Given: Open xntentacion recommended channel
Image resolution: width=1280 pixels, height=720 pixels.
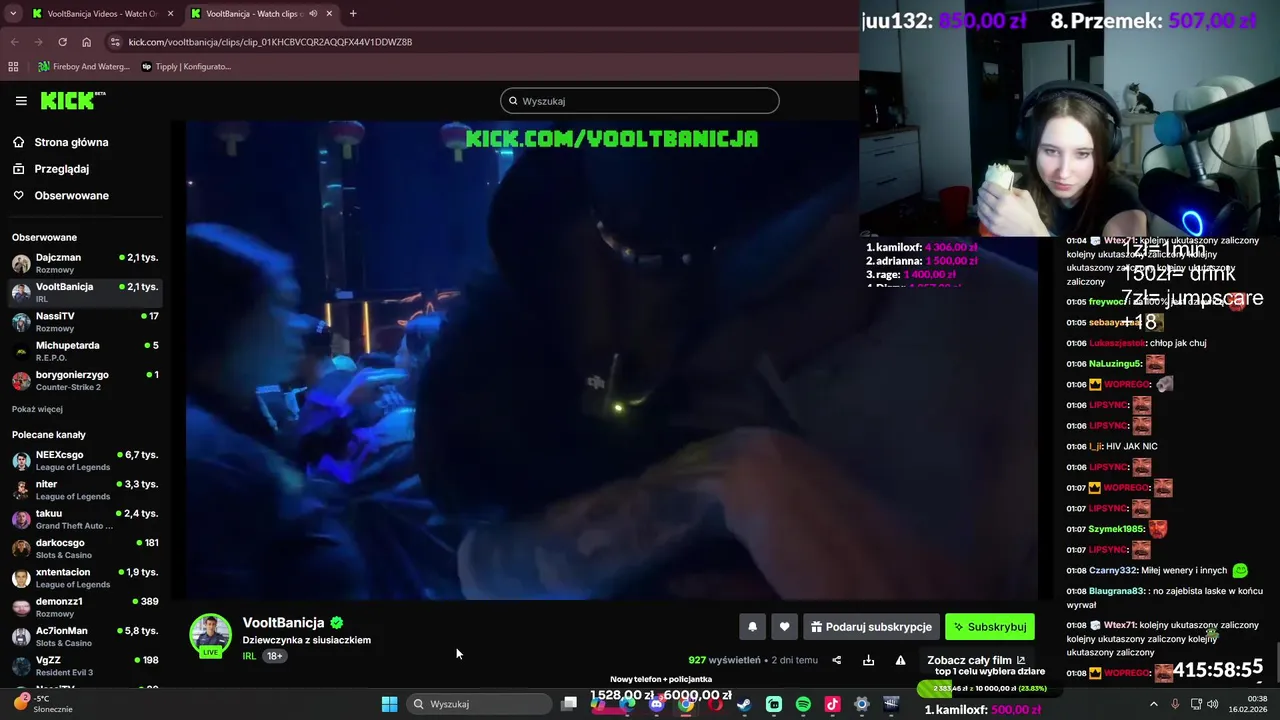Looking at the screenshot, I should (85, 577).
